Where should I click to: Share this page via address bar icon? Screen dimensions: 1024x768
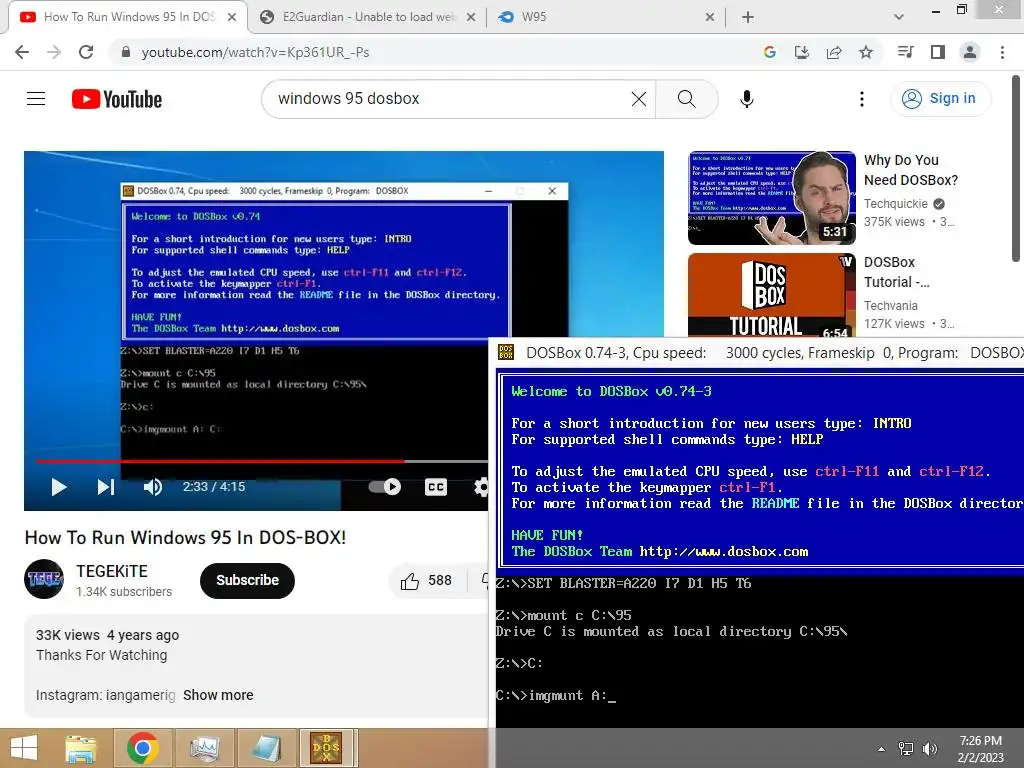pos(834,52)
